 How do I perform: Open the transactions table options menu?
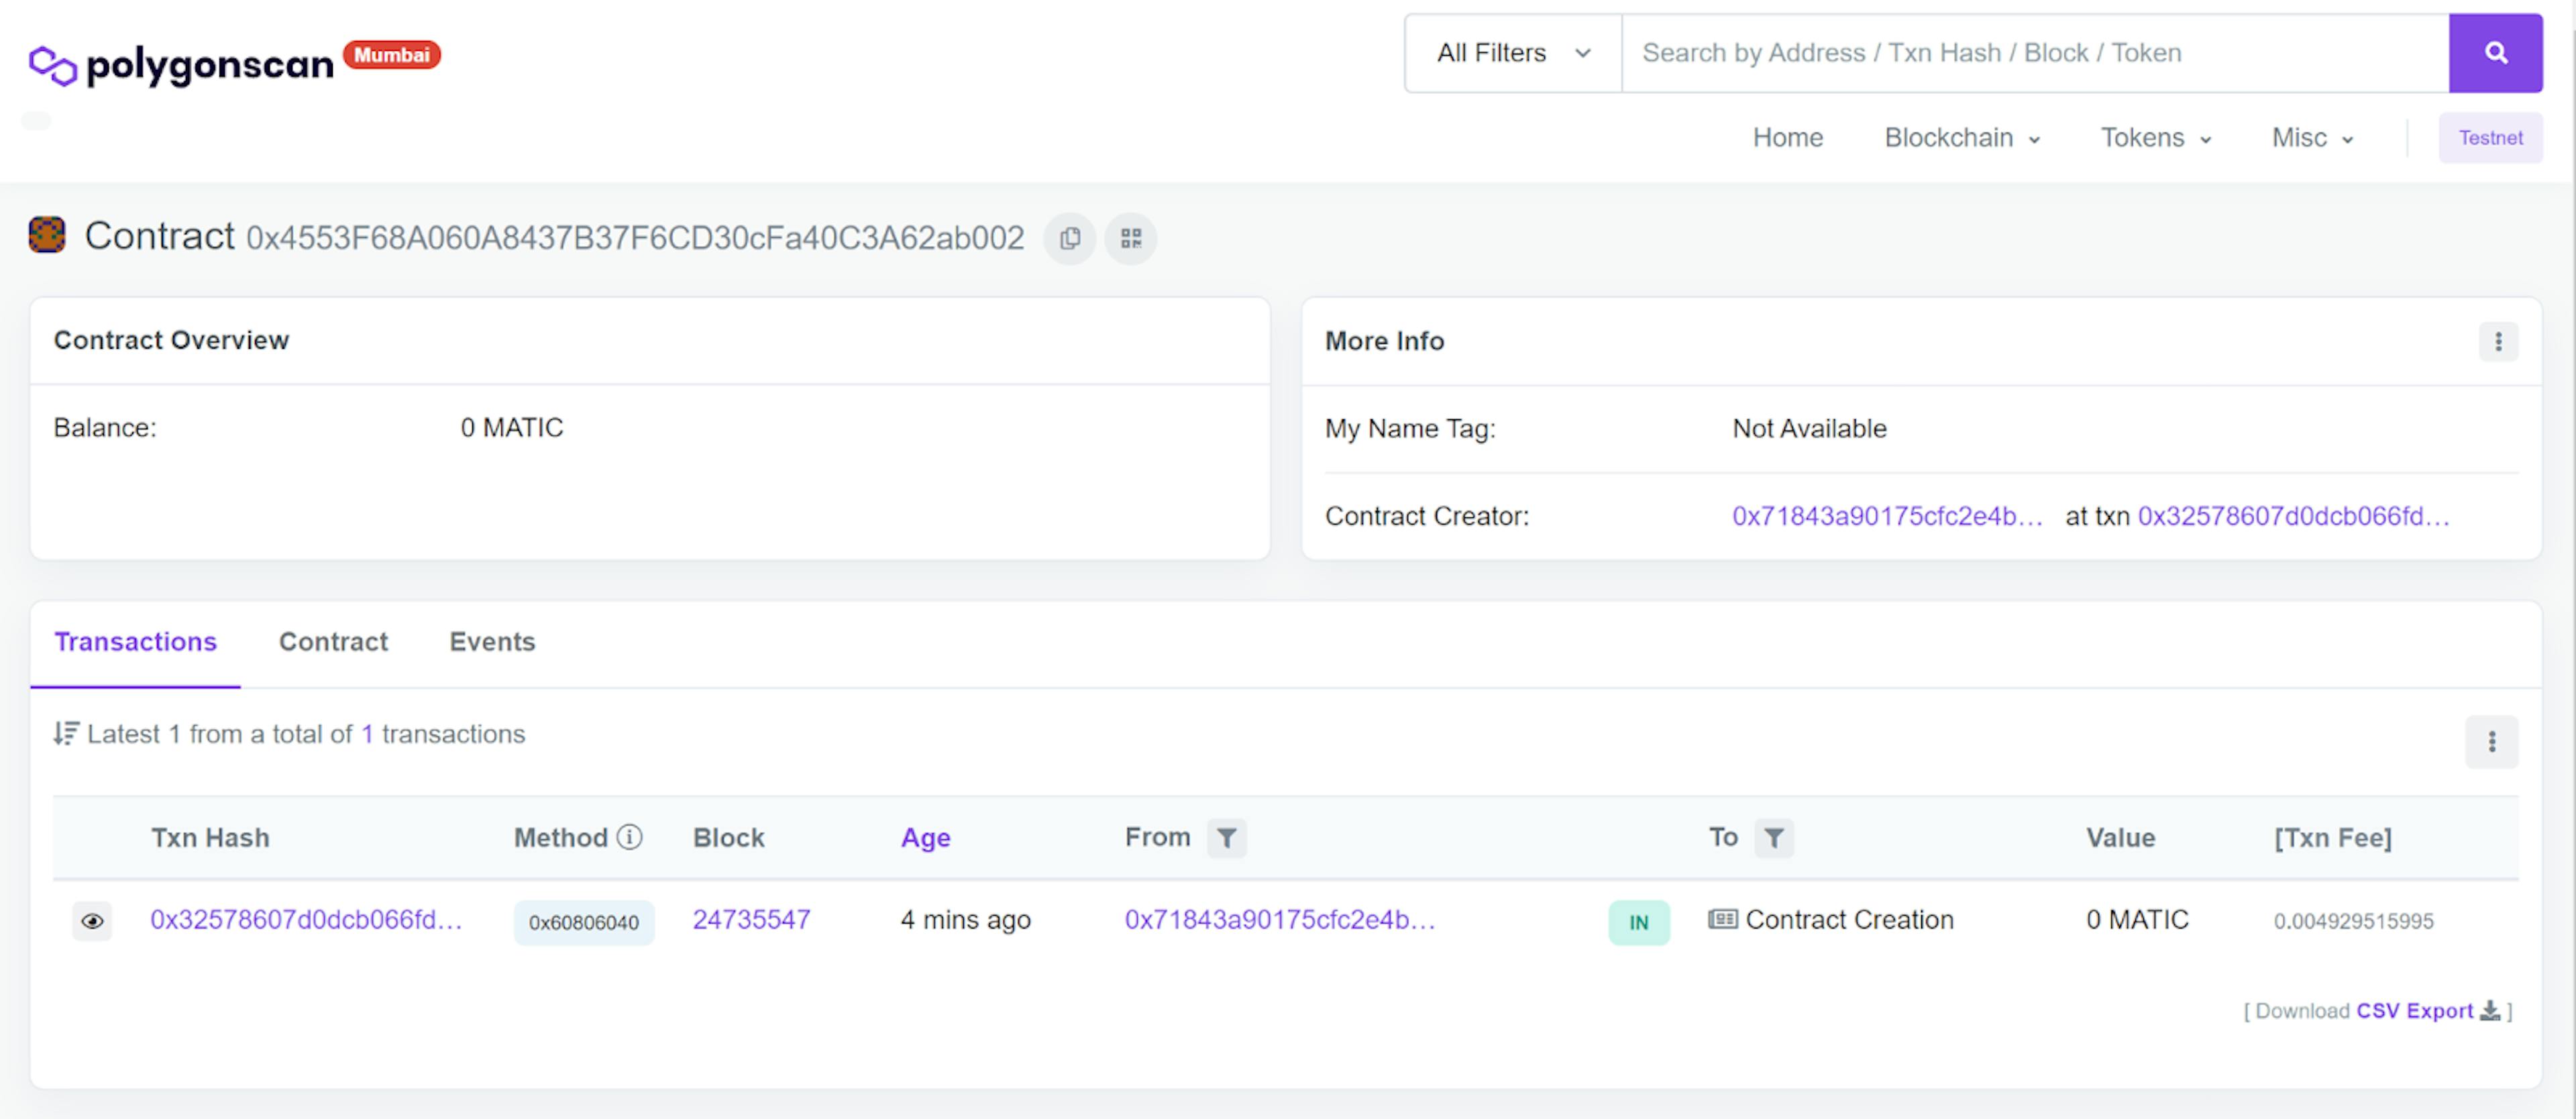click(x=2491, y=742)
